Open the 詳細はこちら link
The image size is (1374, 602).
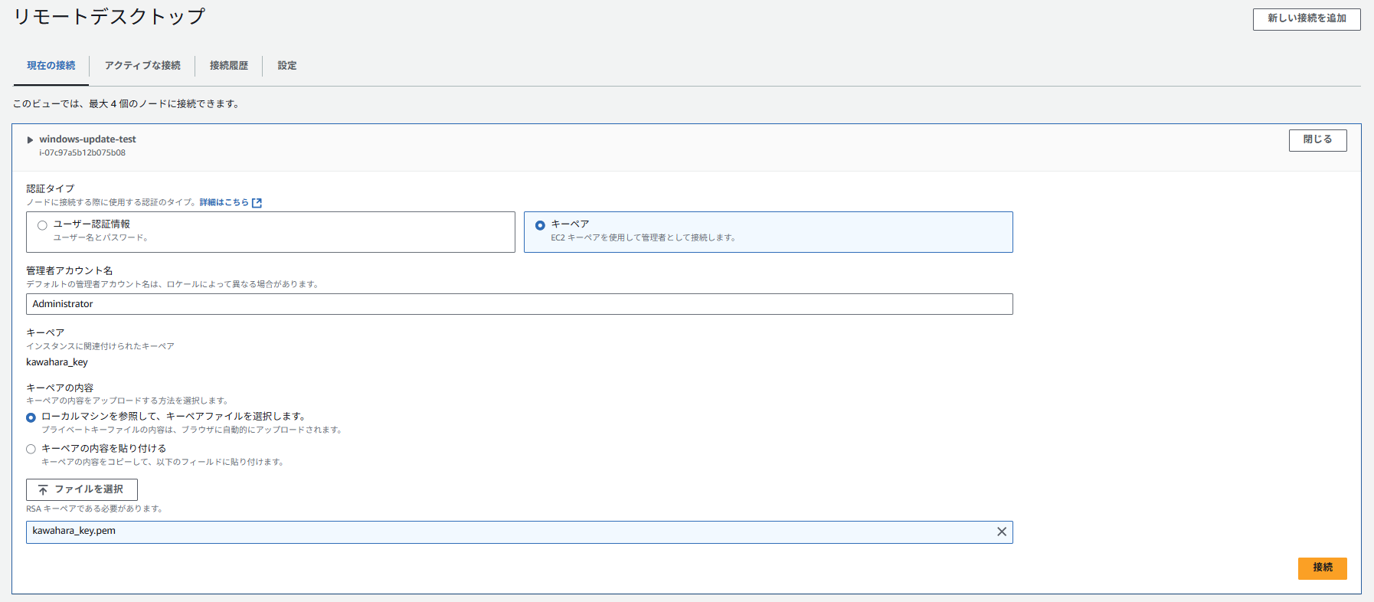224,203
